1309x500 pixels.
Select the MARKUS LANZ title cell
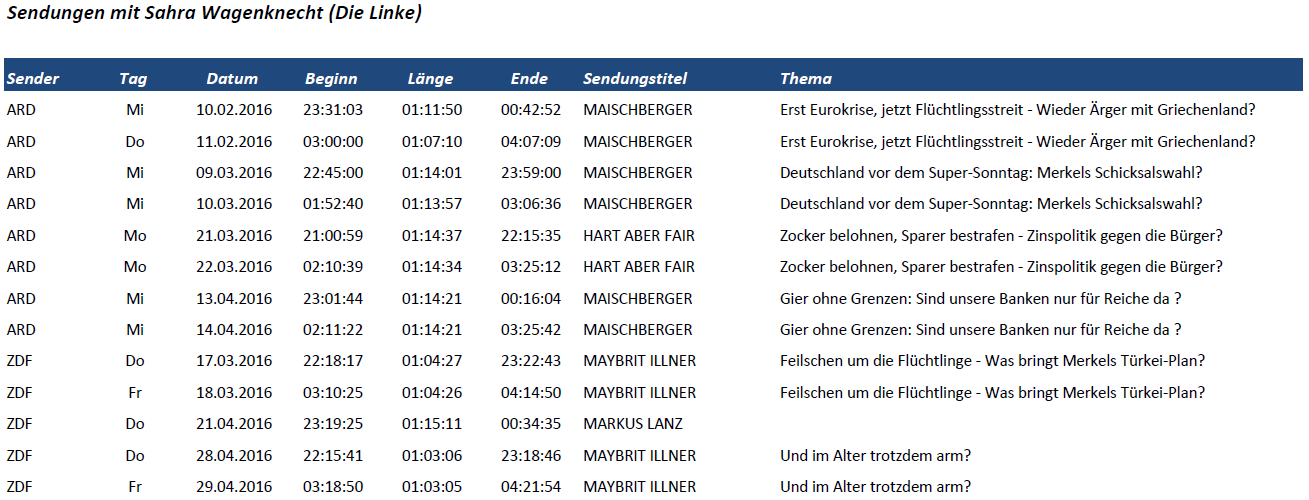633,424
